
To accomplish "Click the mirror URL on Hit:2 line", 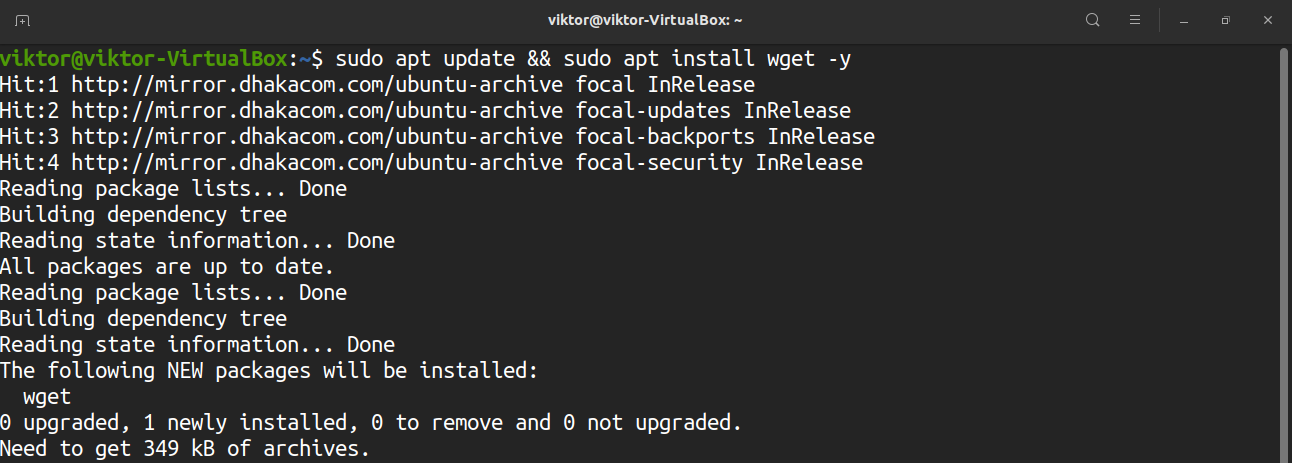I will pos(317,111).
